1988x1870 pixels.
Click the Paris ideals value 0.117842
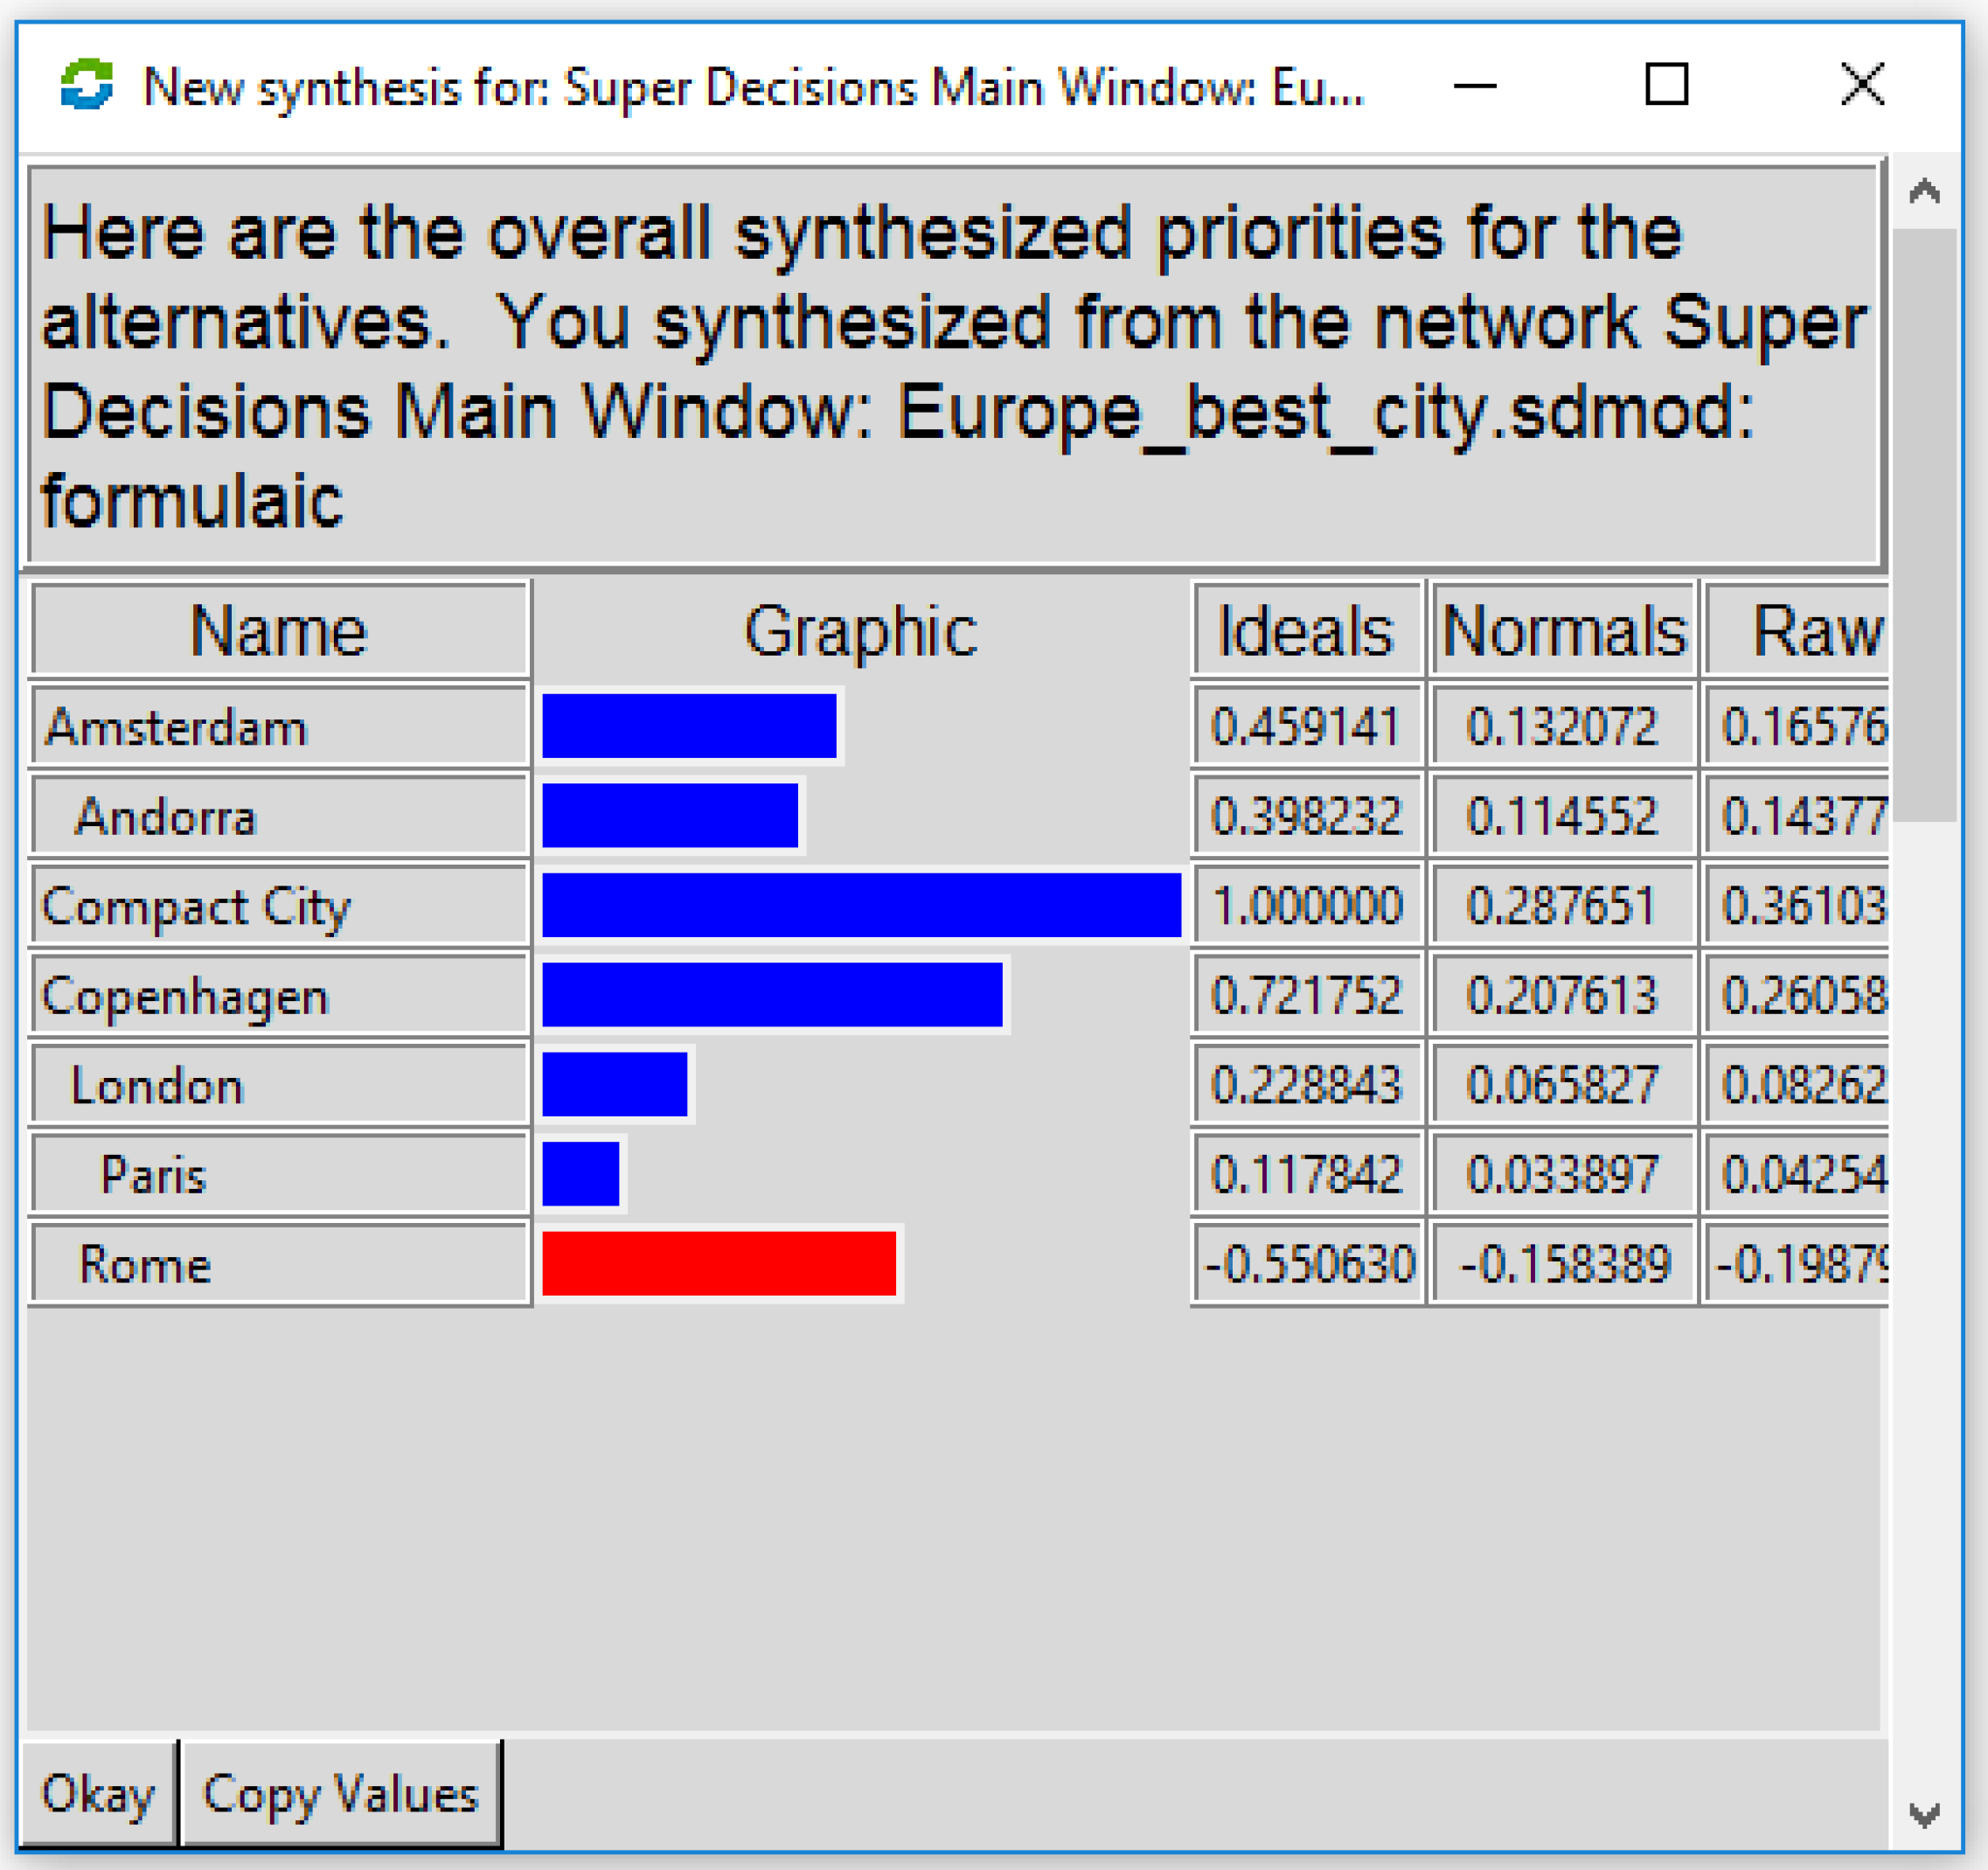(x=1306, y=1174)
